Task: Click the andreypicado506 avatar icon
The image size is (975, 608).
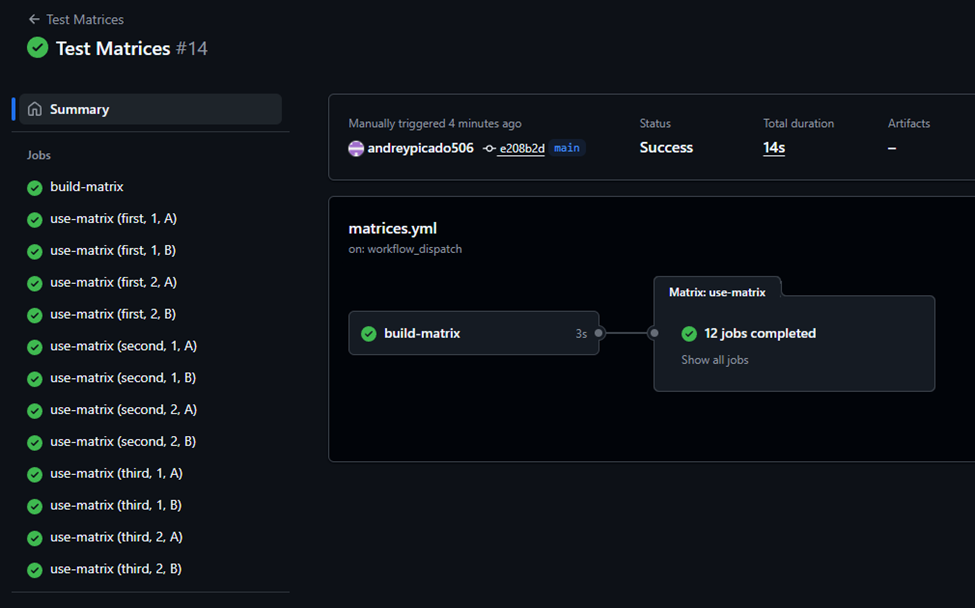Action: coord(356,148)
